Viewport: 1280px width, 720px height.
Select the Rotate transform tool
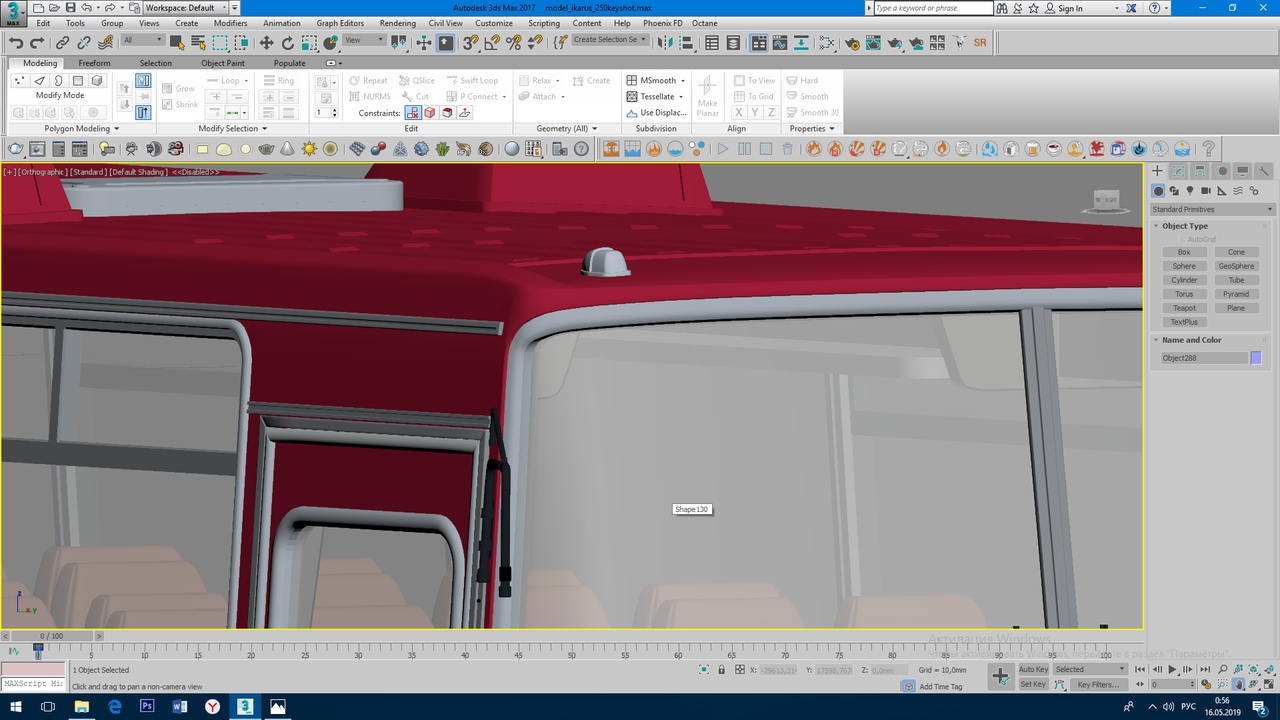tap(288, 43)
